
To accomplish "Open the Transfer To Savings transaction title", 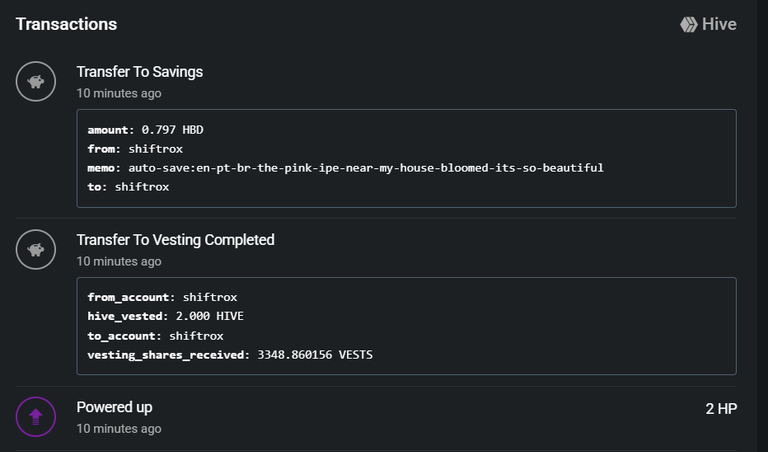I will point(140,71).
